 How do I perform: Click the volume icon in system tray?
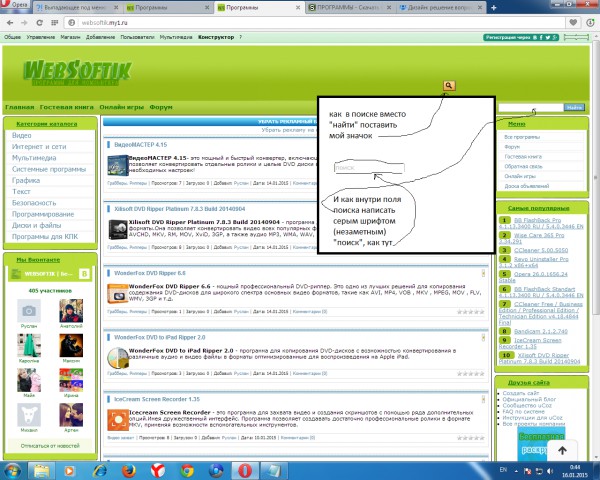(x=550, y=471)
